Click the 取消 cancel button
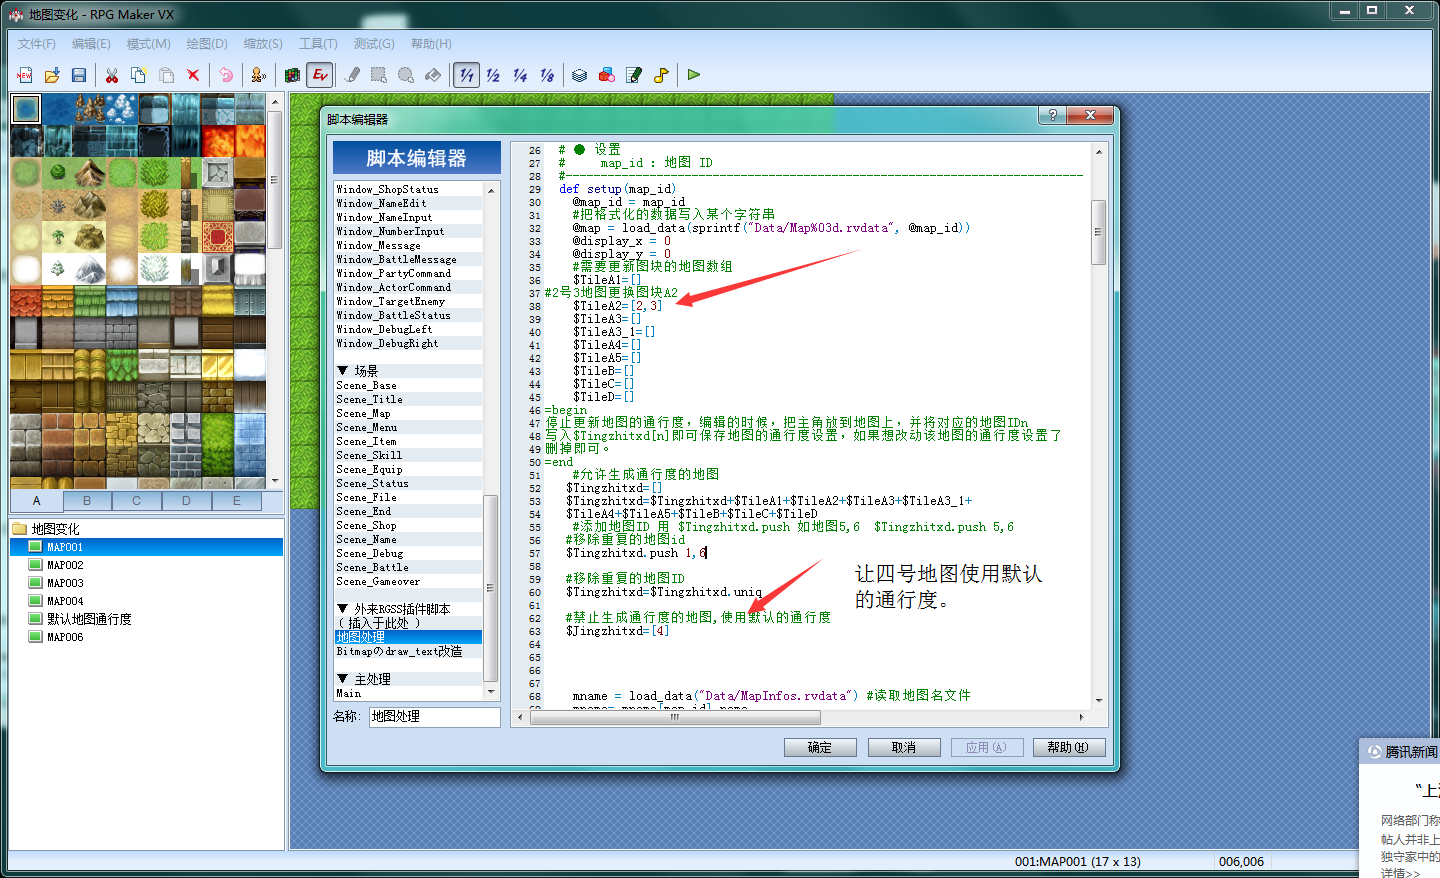Screen dimensions: 1440x878 coord(904,747)
